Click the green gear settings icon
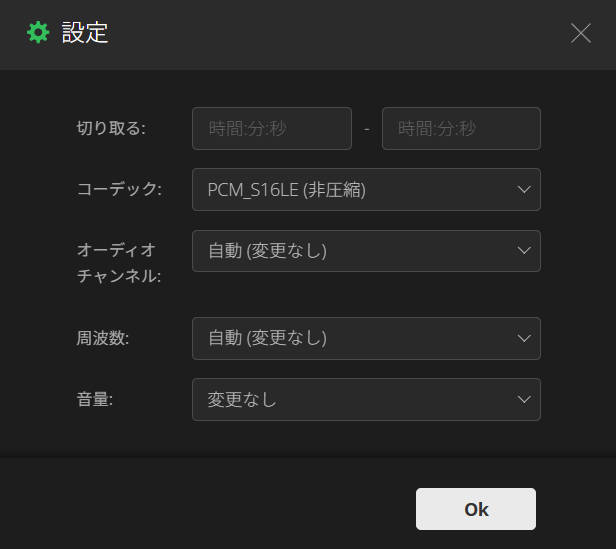 coord(38,32)
